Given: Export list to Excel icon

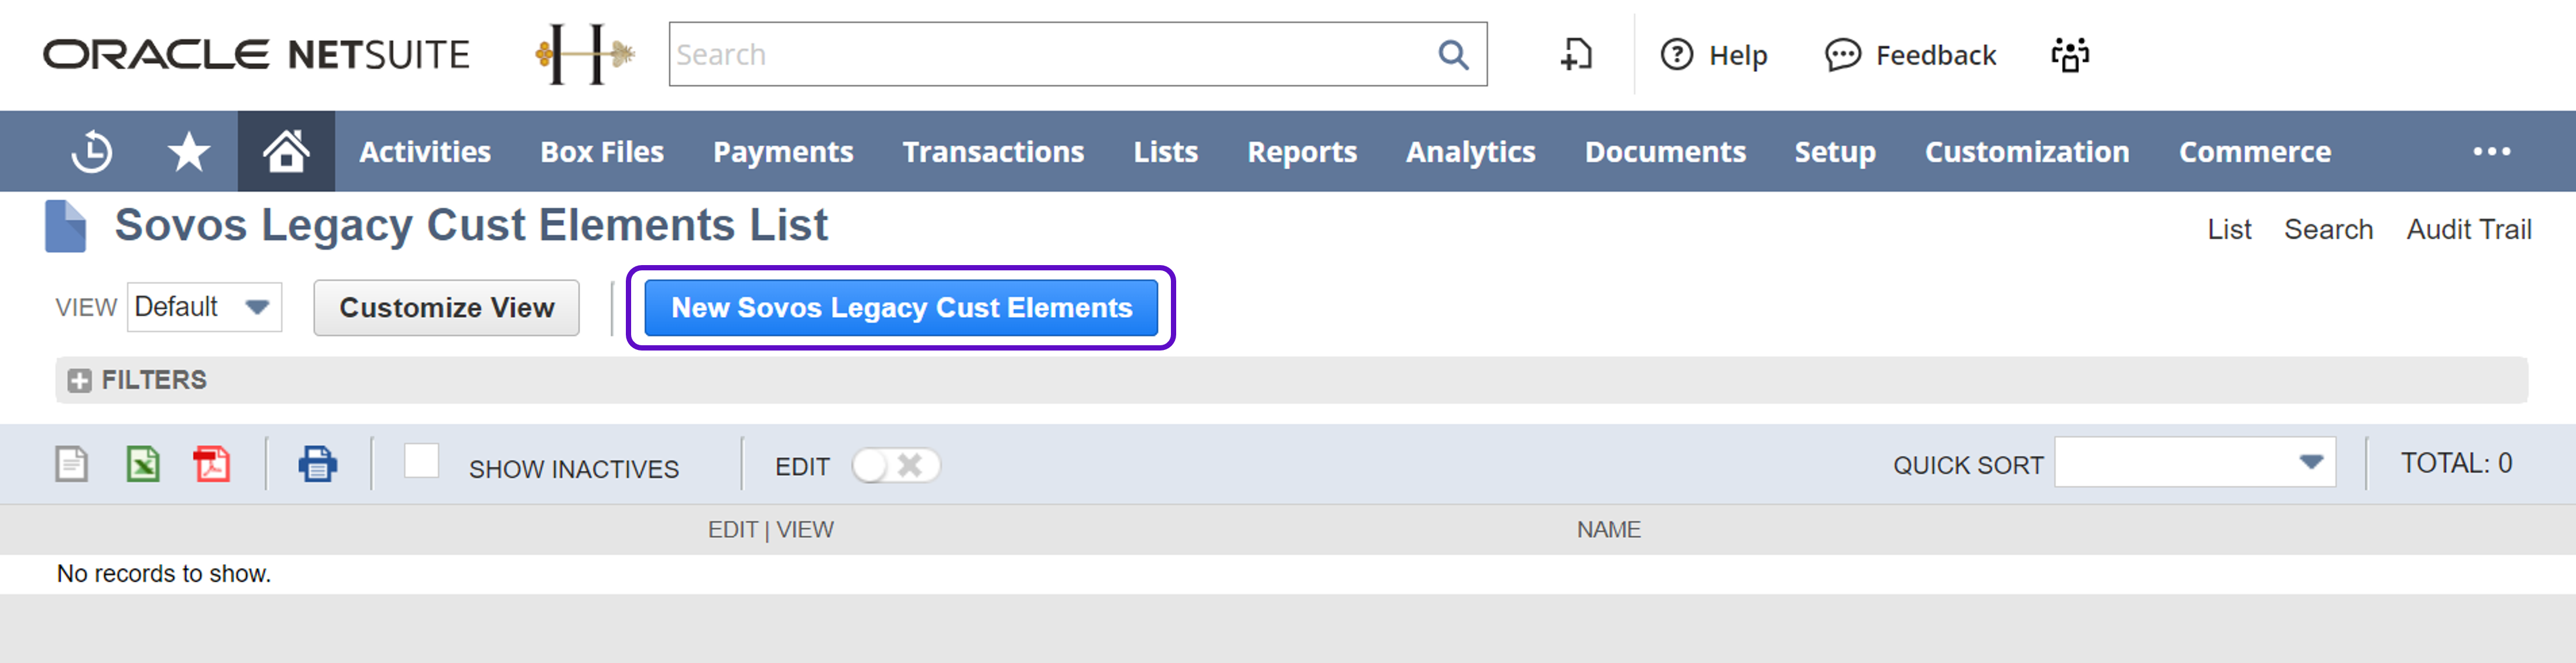Looking at the screenshot, I should 143,465.
